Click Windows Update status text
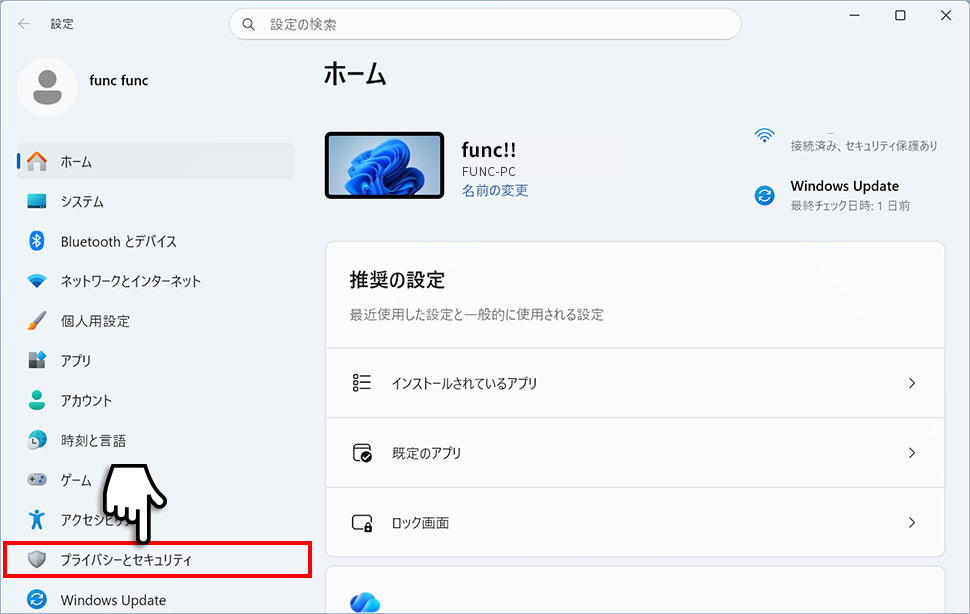Viewport: 970px width, 614px height. click(844, 186)
